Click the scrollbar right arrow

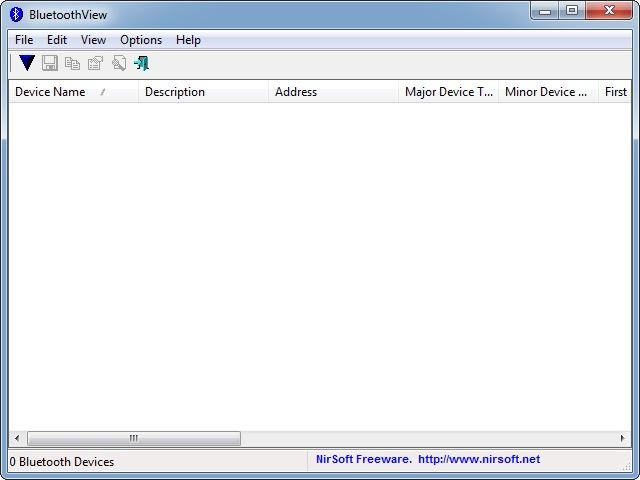tap(622, 438)
